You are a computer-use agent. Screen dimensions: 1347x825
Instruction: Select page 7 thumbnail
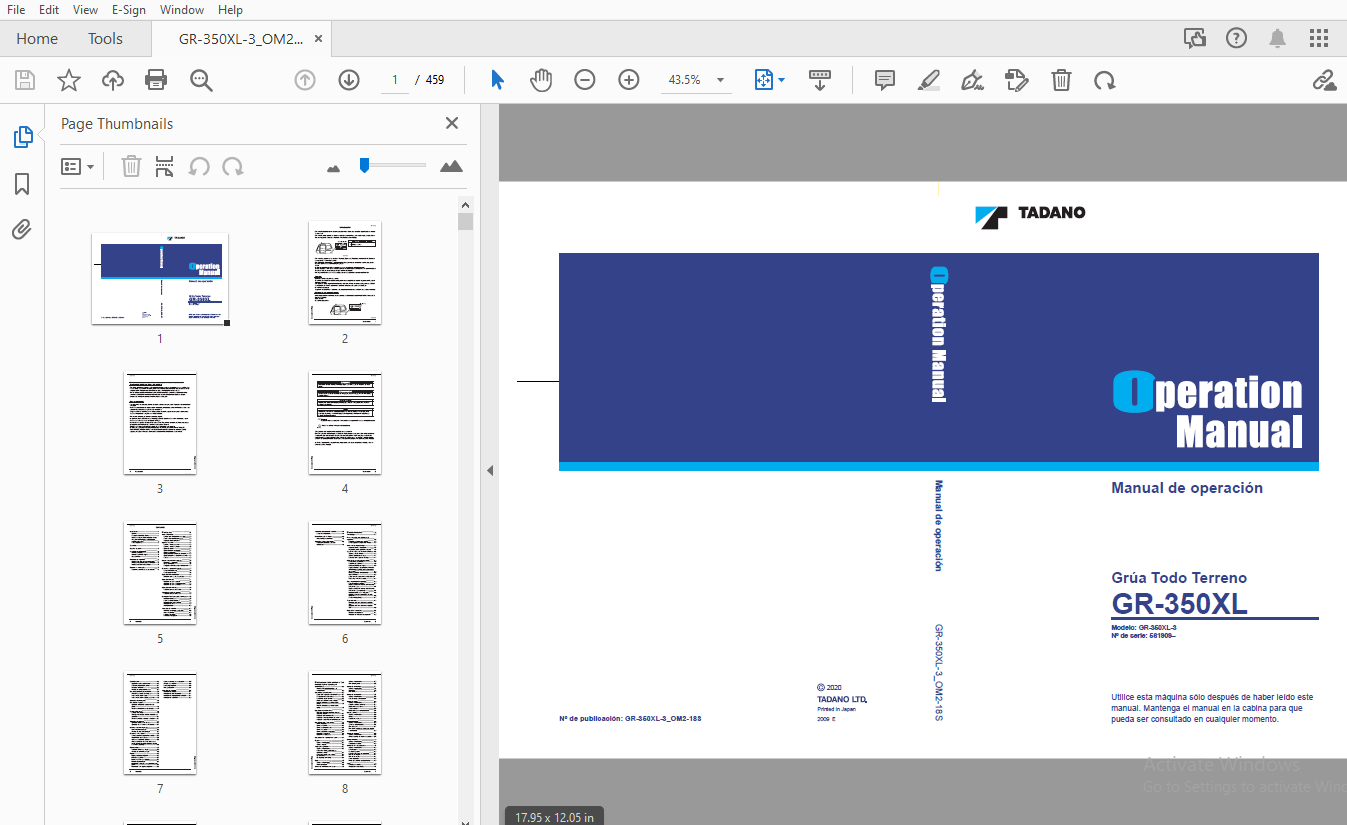pos(160,723)
